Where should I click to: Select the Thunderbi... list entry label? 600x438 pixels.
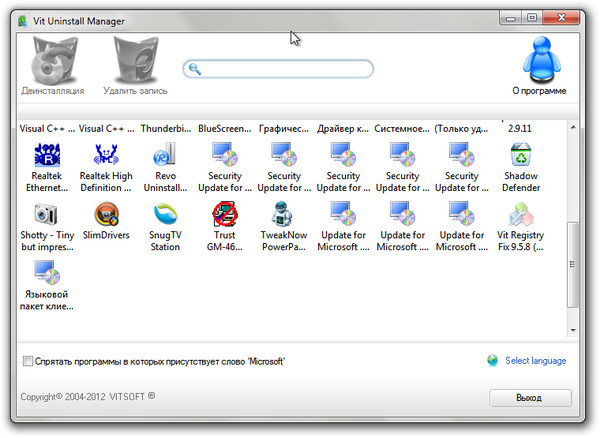pyautogui.click(x=166, y=129)
